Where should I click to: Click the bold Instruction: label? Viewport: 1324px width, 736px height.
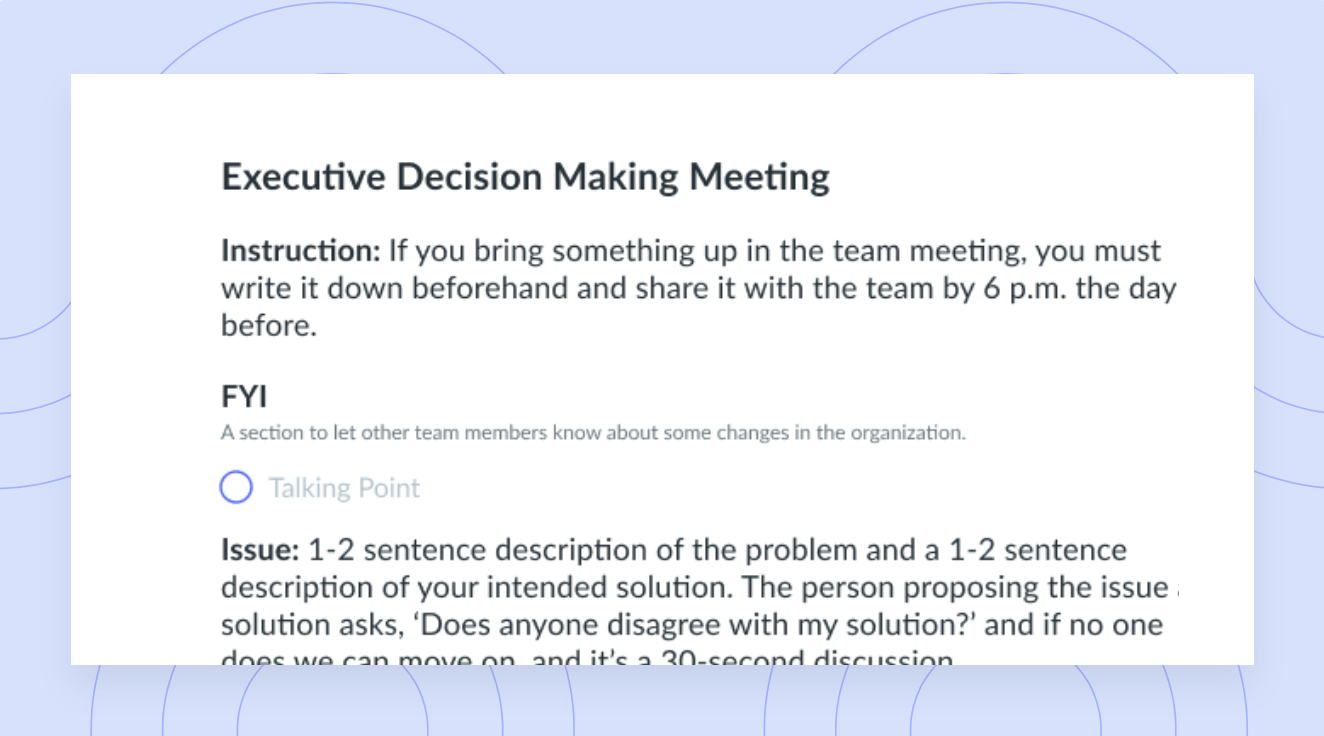[300, 250]
